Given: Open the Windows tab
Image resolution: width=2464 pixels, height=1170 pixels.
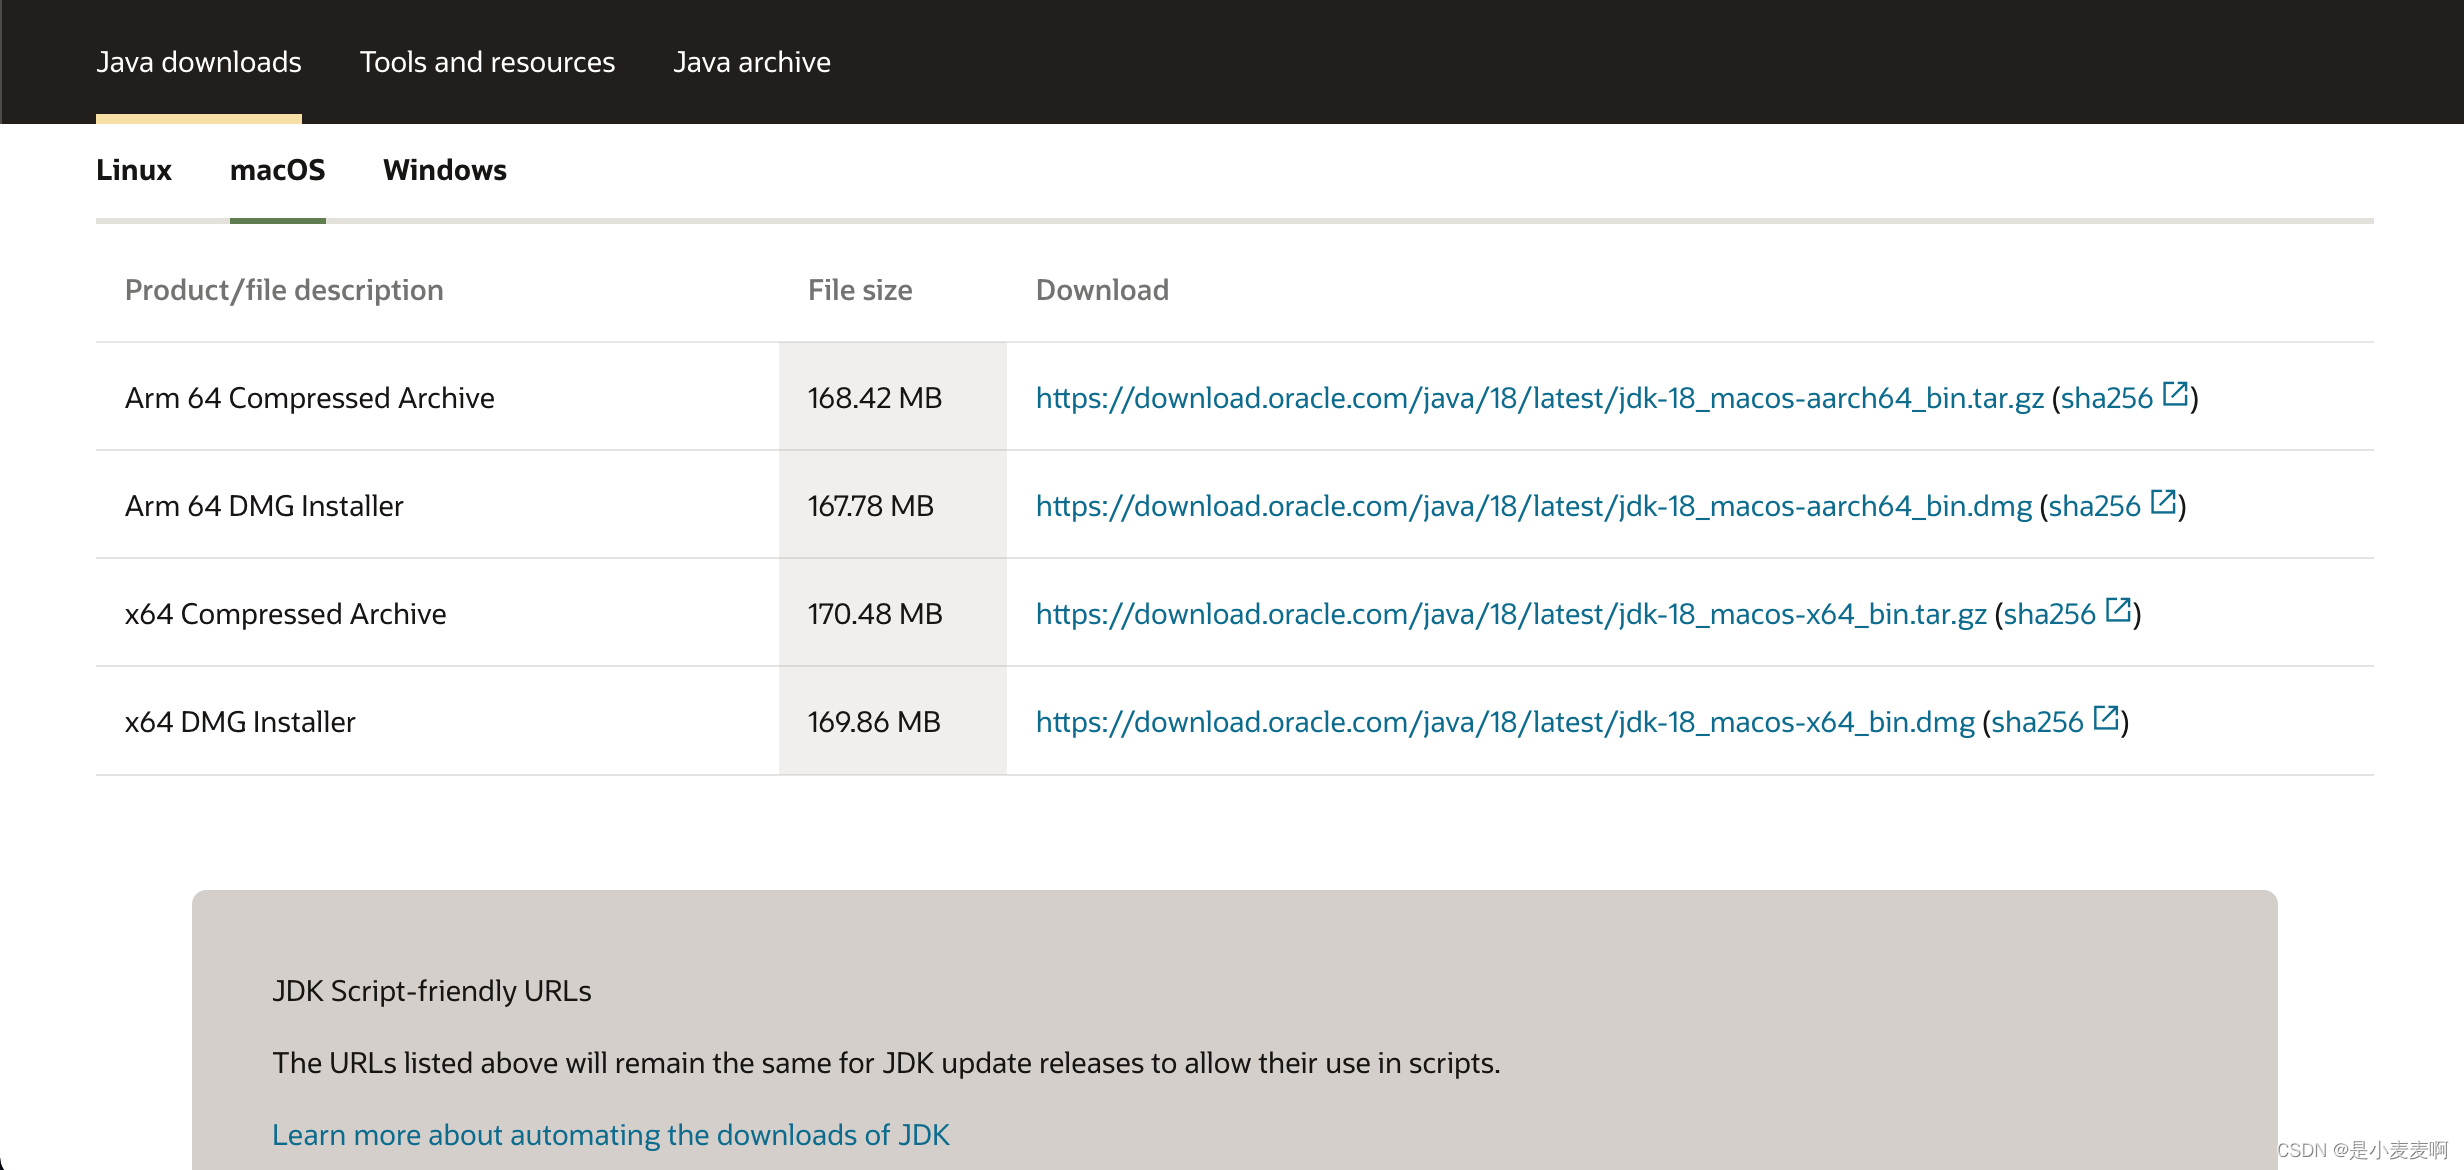Looking at the screenshot, I should (x=444, y=170).
